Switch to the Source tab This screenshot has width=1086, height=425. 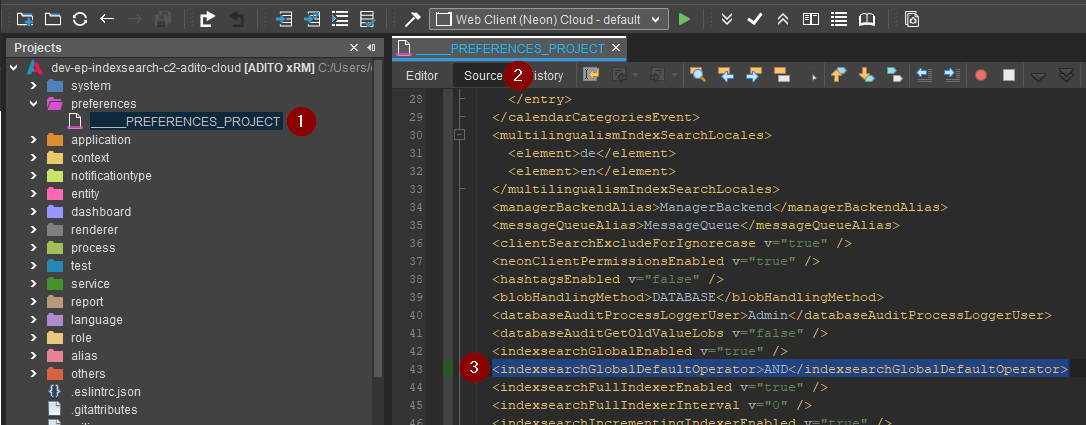pyautogui.click(x=483, y=75)
